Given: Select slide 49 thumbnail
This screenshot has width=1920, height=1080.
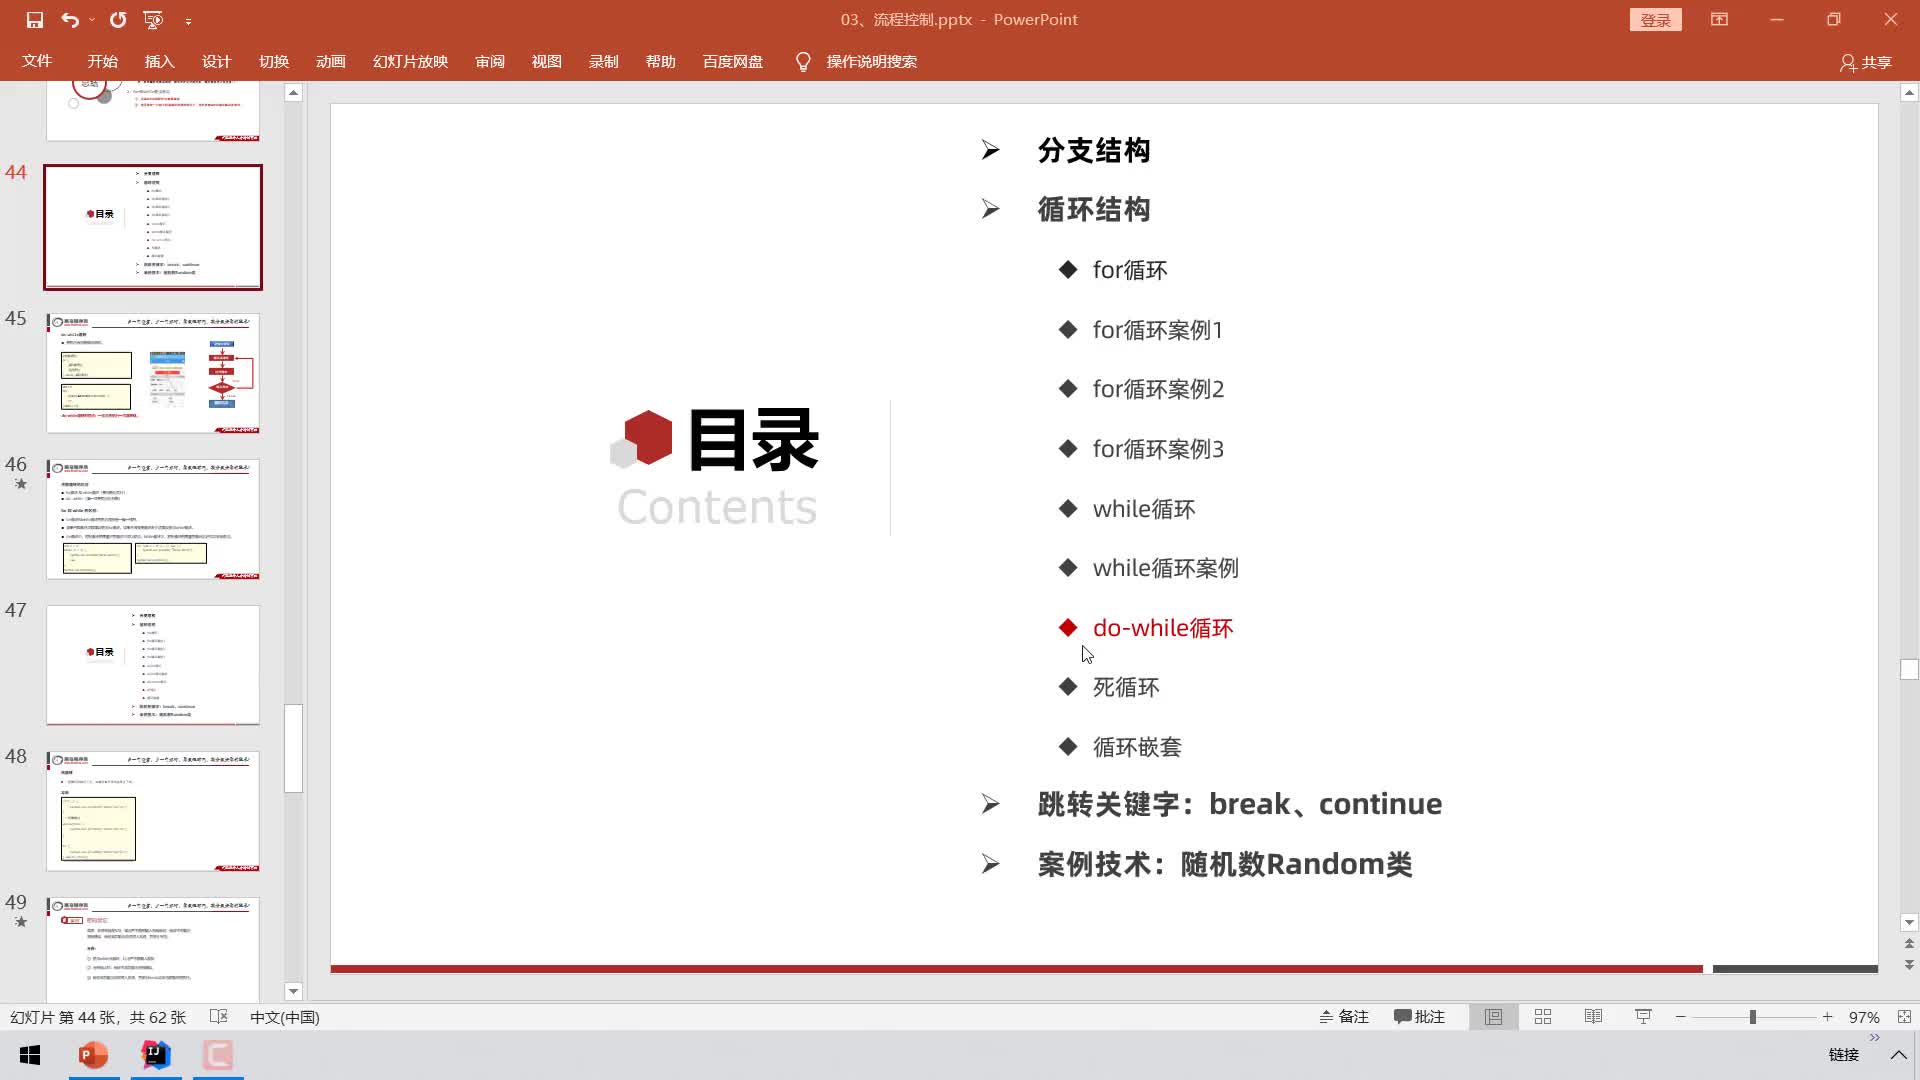Looking at the screenshot, I should [x=153, y=950].
